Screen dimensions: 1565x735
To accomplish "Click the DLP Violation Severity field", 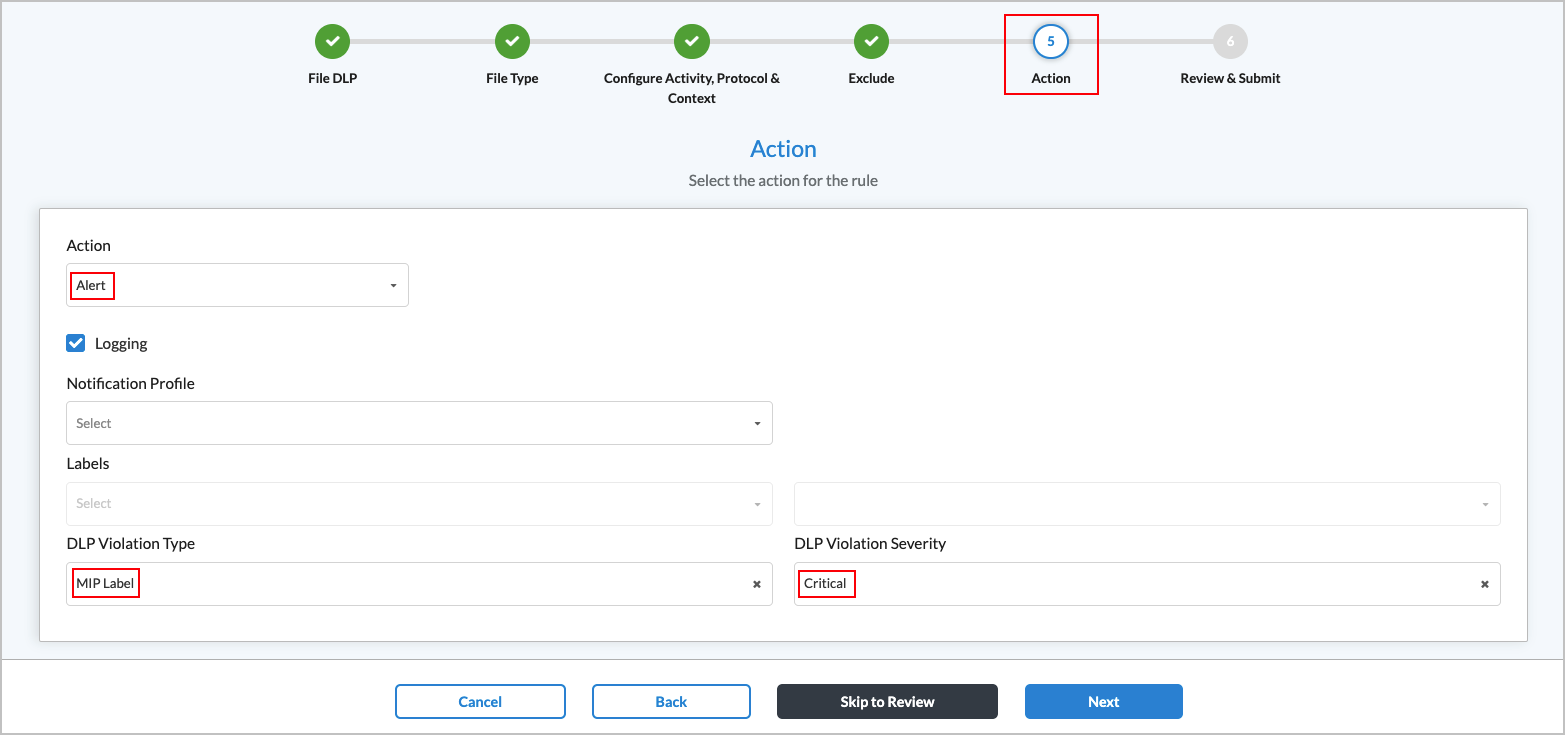I will click(1140, 584).
